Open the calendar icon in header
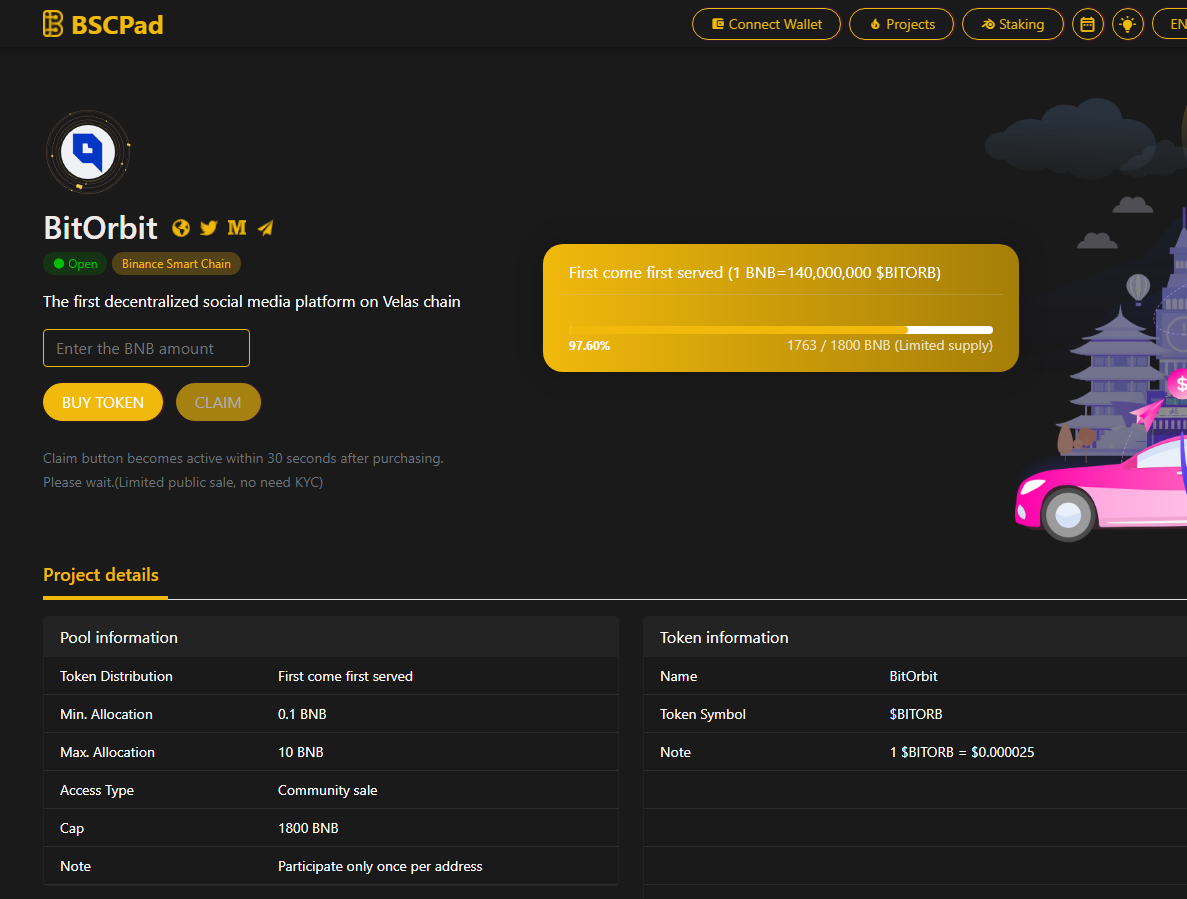This screenshot has height=899, width=1187. click(1088, 24)
